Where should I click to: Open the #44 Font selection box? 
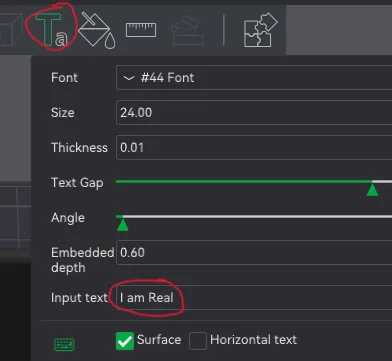click(x=254, y=78)
